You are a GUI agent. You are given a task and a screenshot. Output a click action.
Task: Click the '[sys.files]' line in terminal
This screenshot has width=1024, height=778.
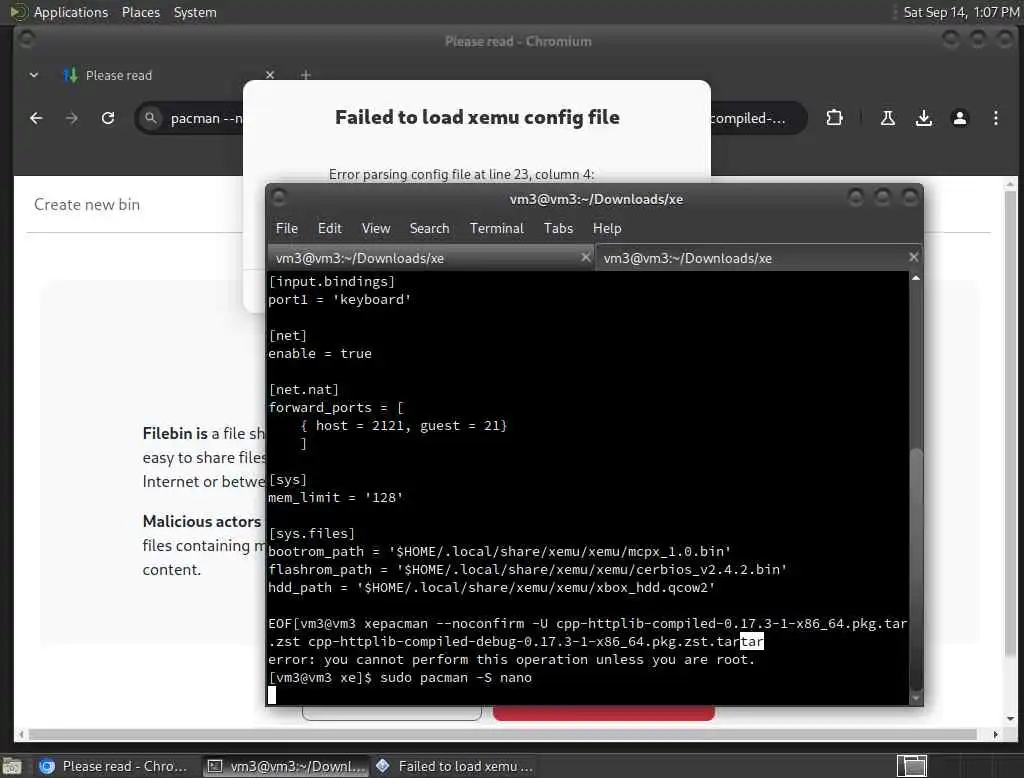tap(312, 534)
